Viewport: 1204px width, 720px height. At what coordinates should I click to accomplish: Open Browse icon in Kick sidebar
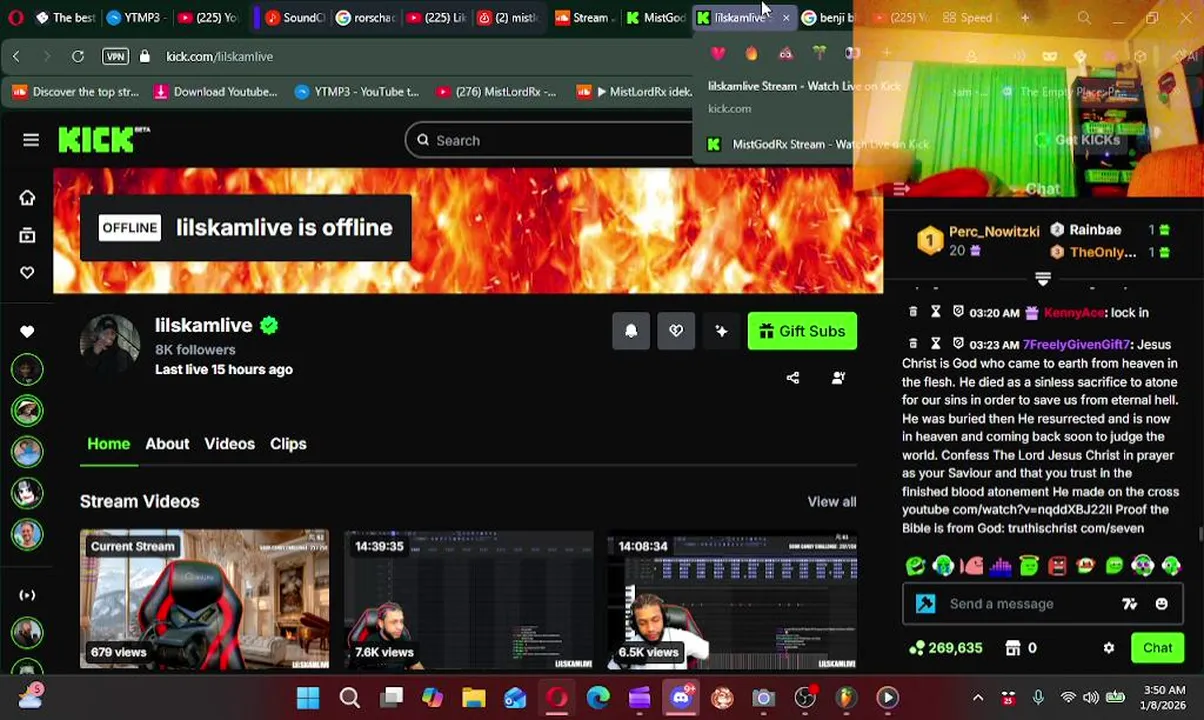[x=27, y=235]
